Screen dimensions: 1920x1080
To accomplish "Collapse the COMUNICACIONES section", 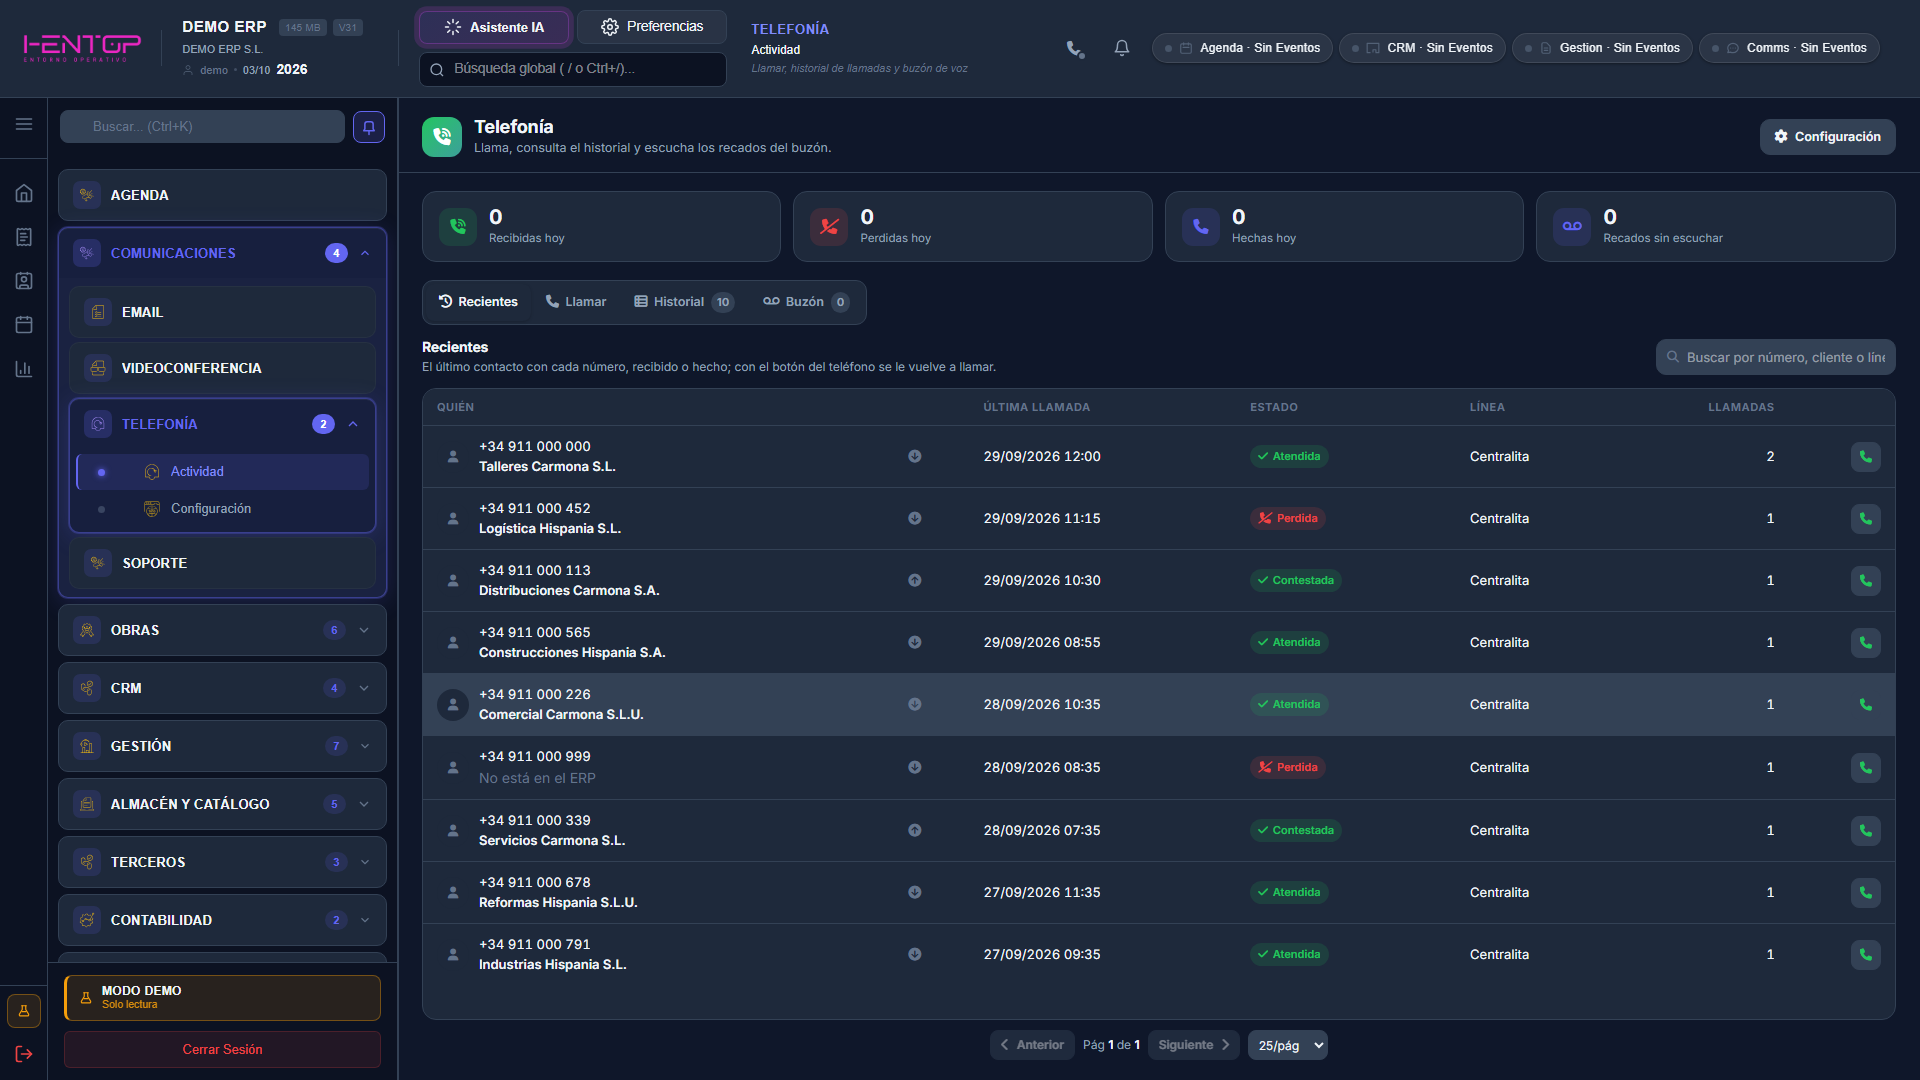I will pyautogui.click(x=365, y=254).
